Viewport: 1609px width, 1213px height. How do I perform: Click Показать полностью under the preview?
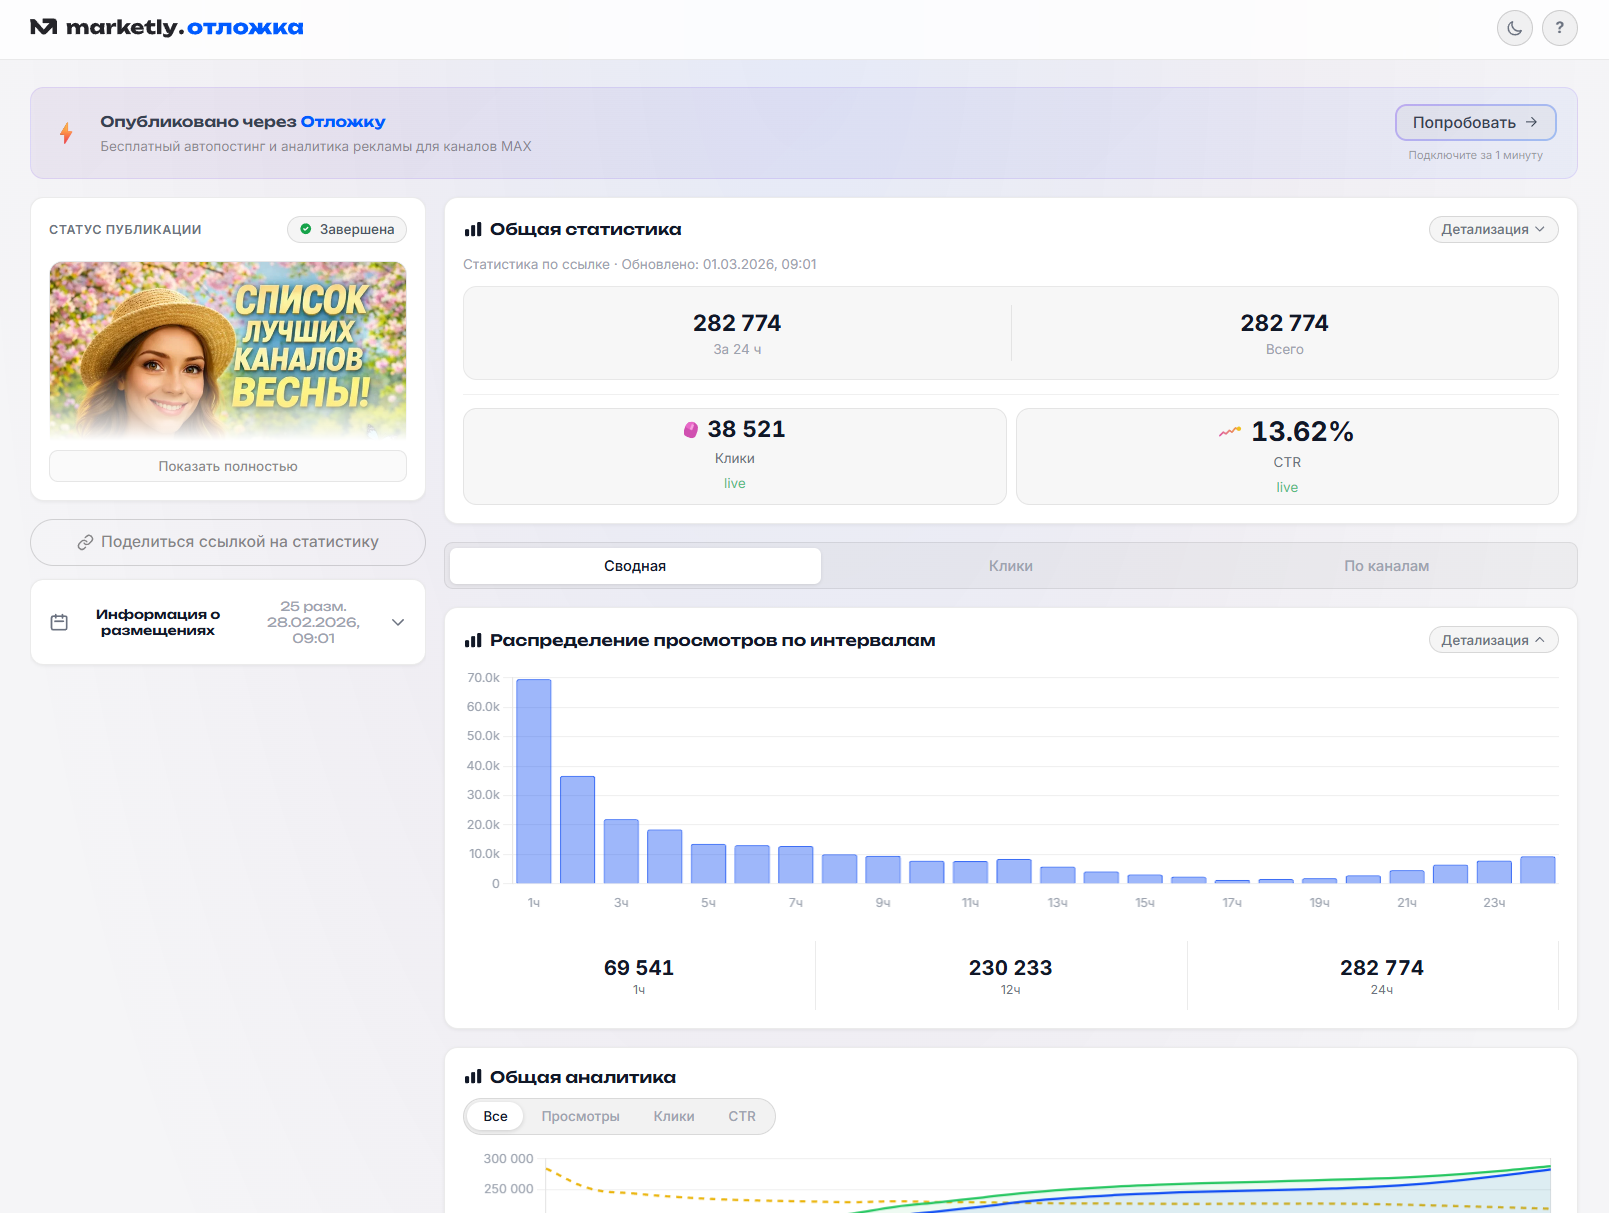(x=228, y=466)
